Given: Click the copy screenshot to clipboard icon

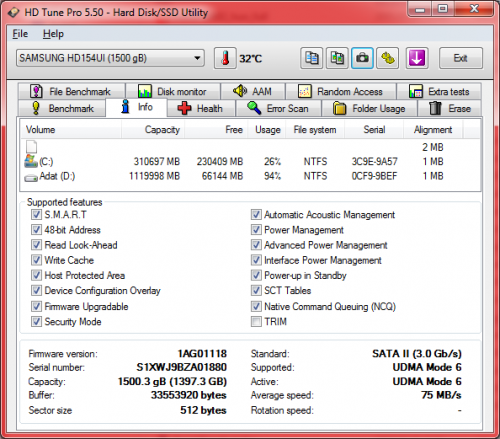Looking at the screenshot, I should (337, 58).
